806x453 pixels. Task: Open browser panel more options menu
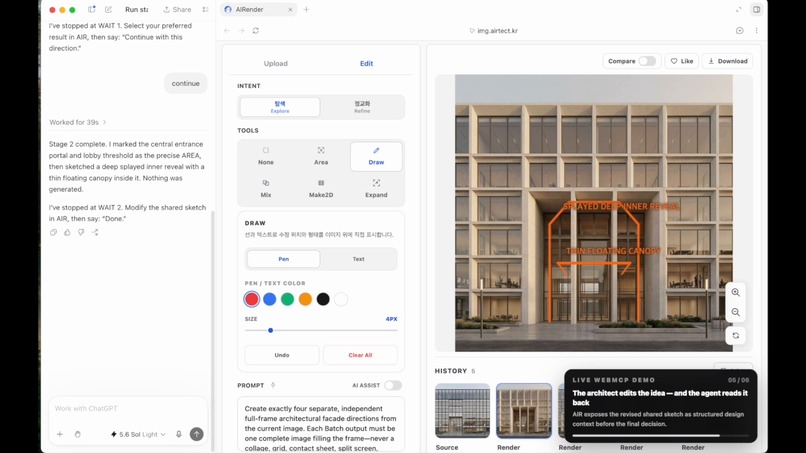(756, 30)
